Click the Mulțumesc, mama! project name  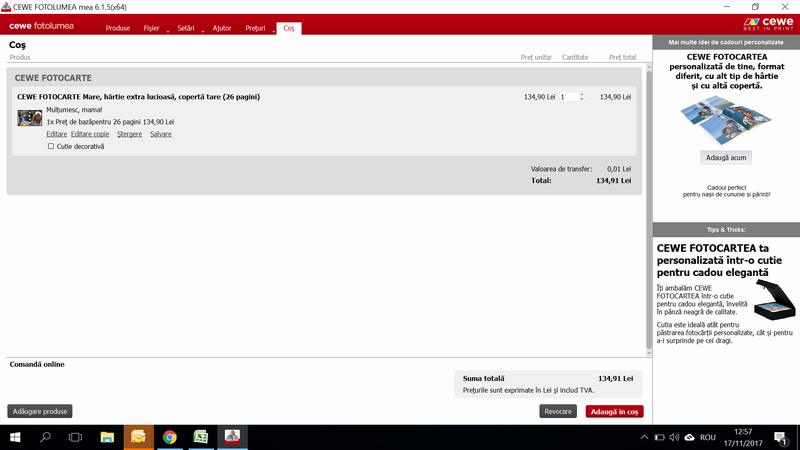pyautogui.click(x=74, y=110)
